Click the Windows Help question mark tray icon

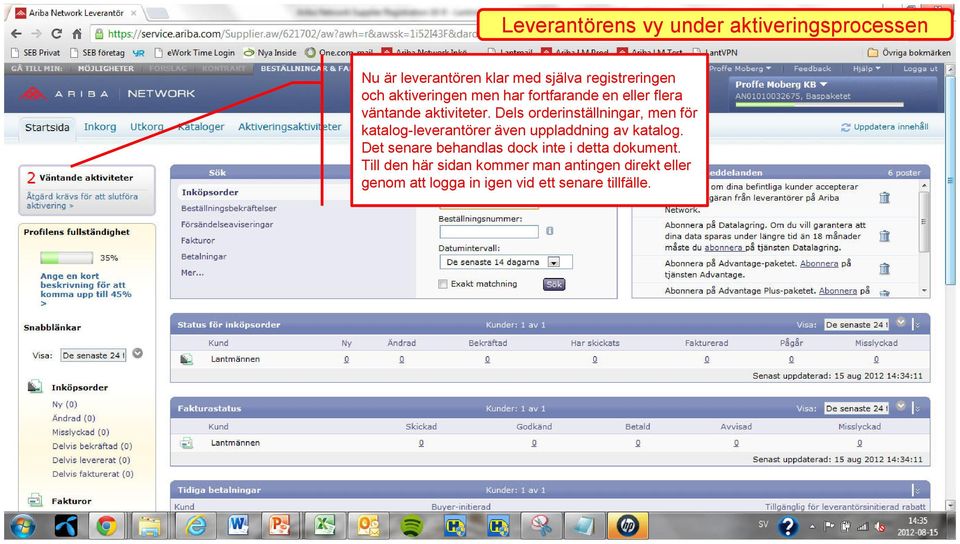point(788,526)
